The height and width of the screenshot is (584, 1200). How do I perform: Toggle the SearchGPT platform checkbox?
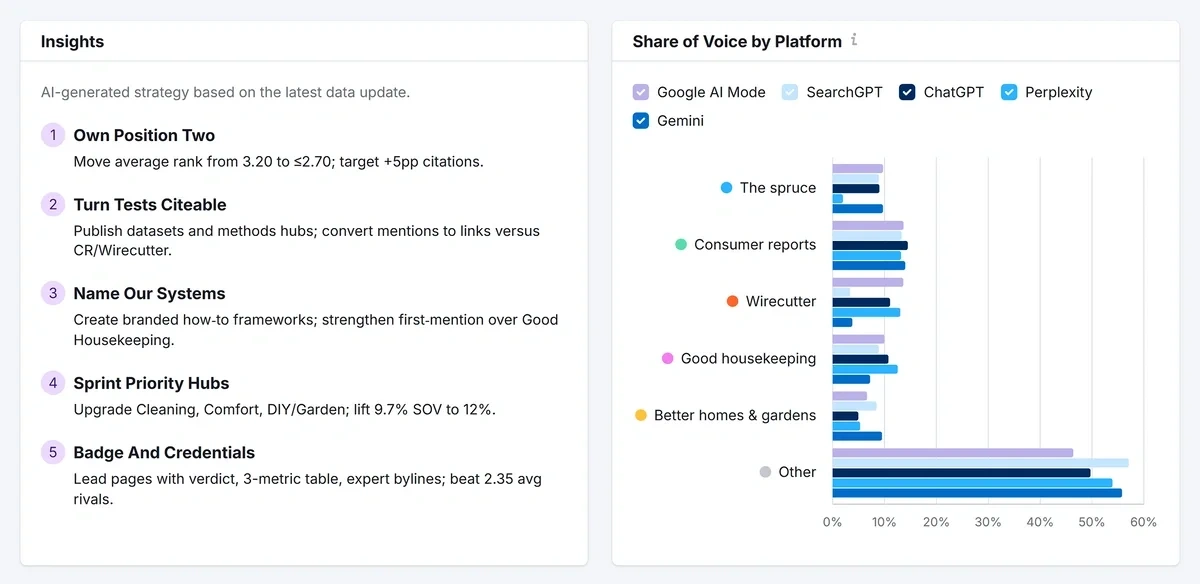790,92
